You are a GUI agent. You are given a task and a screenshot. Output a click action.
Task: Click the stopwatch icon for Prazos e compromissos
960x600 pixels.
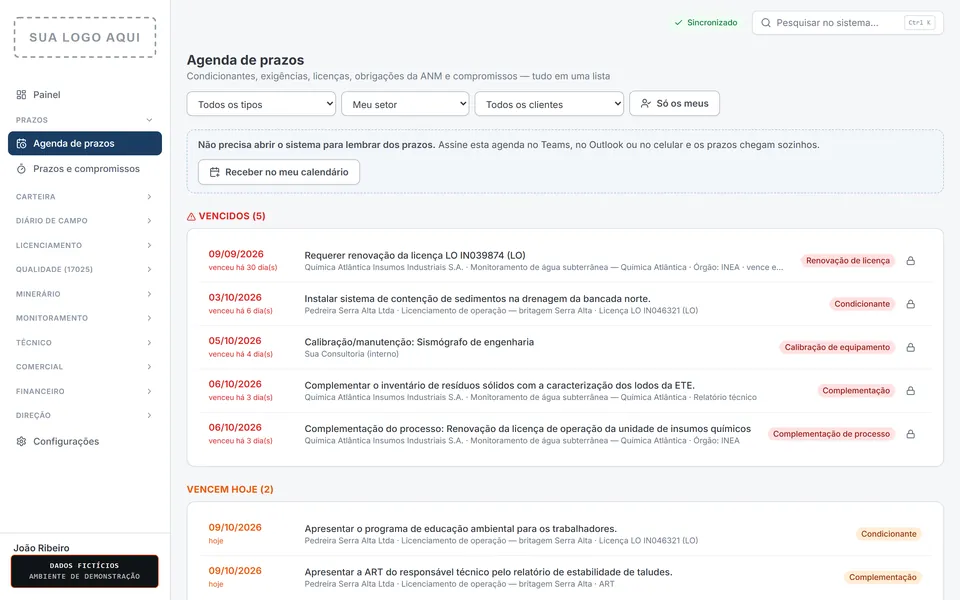tap(21, 168)
